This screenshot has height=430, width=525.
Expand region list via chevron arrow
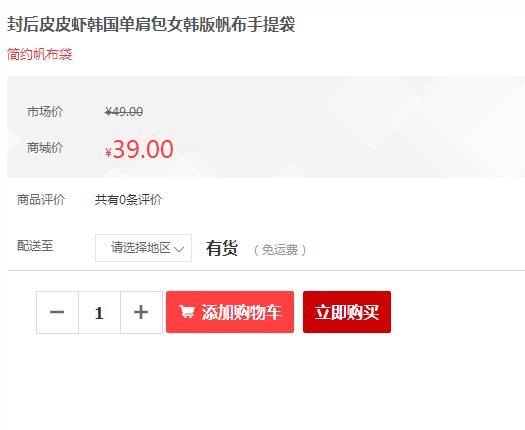point(179,249)
